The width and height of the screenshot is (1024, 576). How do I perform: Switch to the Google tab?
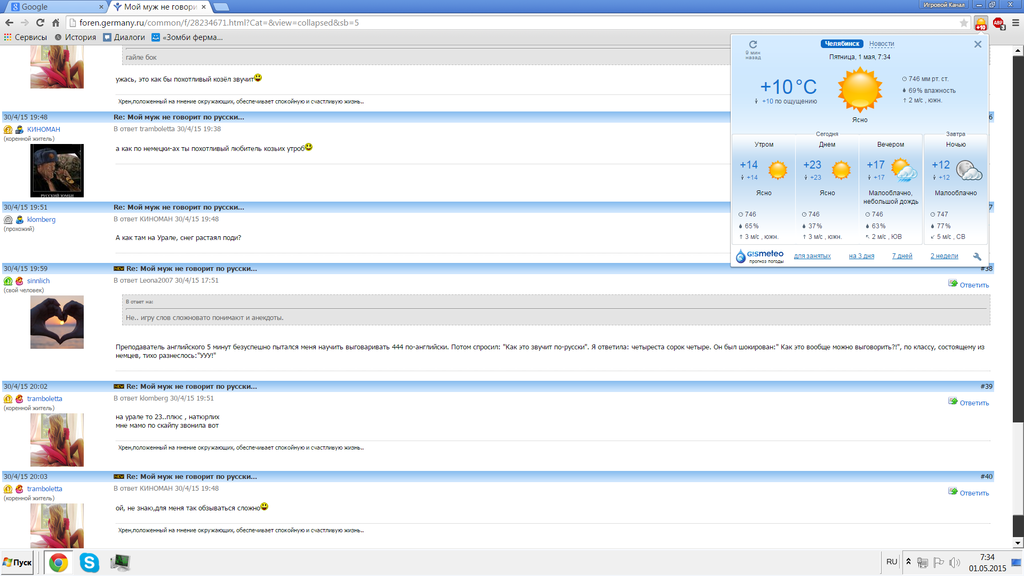tap(56, 7)
